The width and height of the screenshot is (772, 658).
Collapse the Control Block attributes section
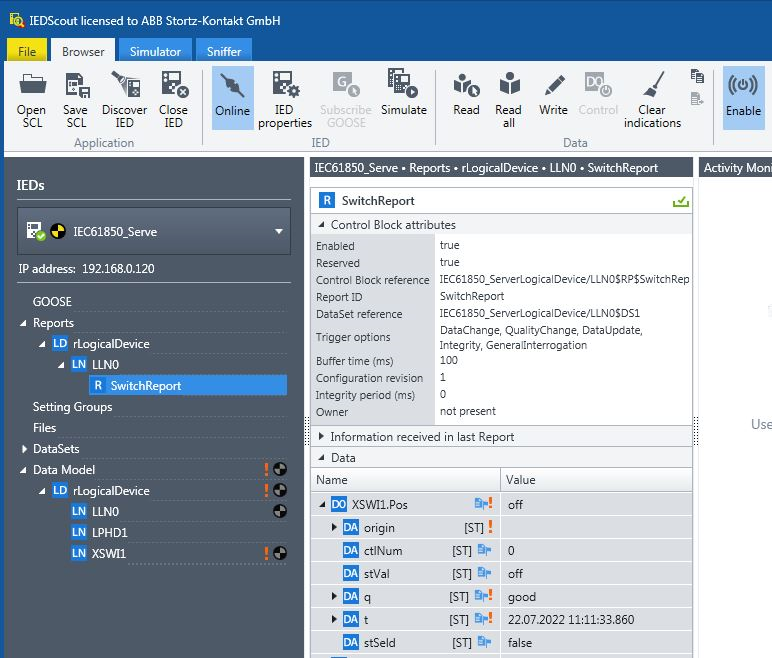[321, 225]
